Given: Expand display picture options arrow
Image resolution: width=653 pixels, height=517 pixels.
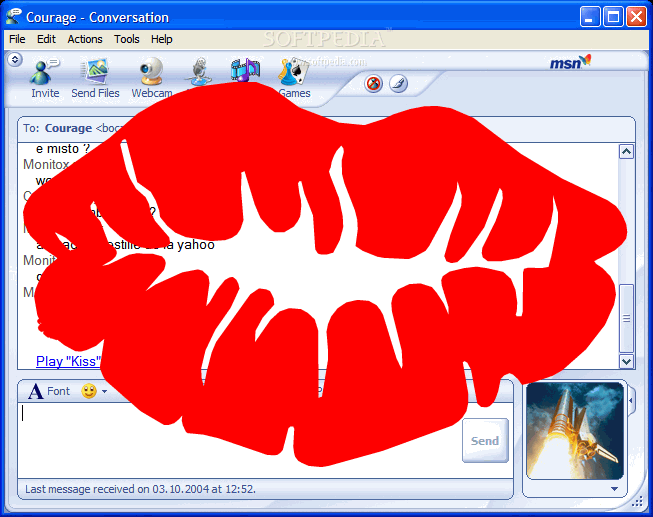Looking at the screenshot, I should (614, 489).
